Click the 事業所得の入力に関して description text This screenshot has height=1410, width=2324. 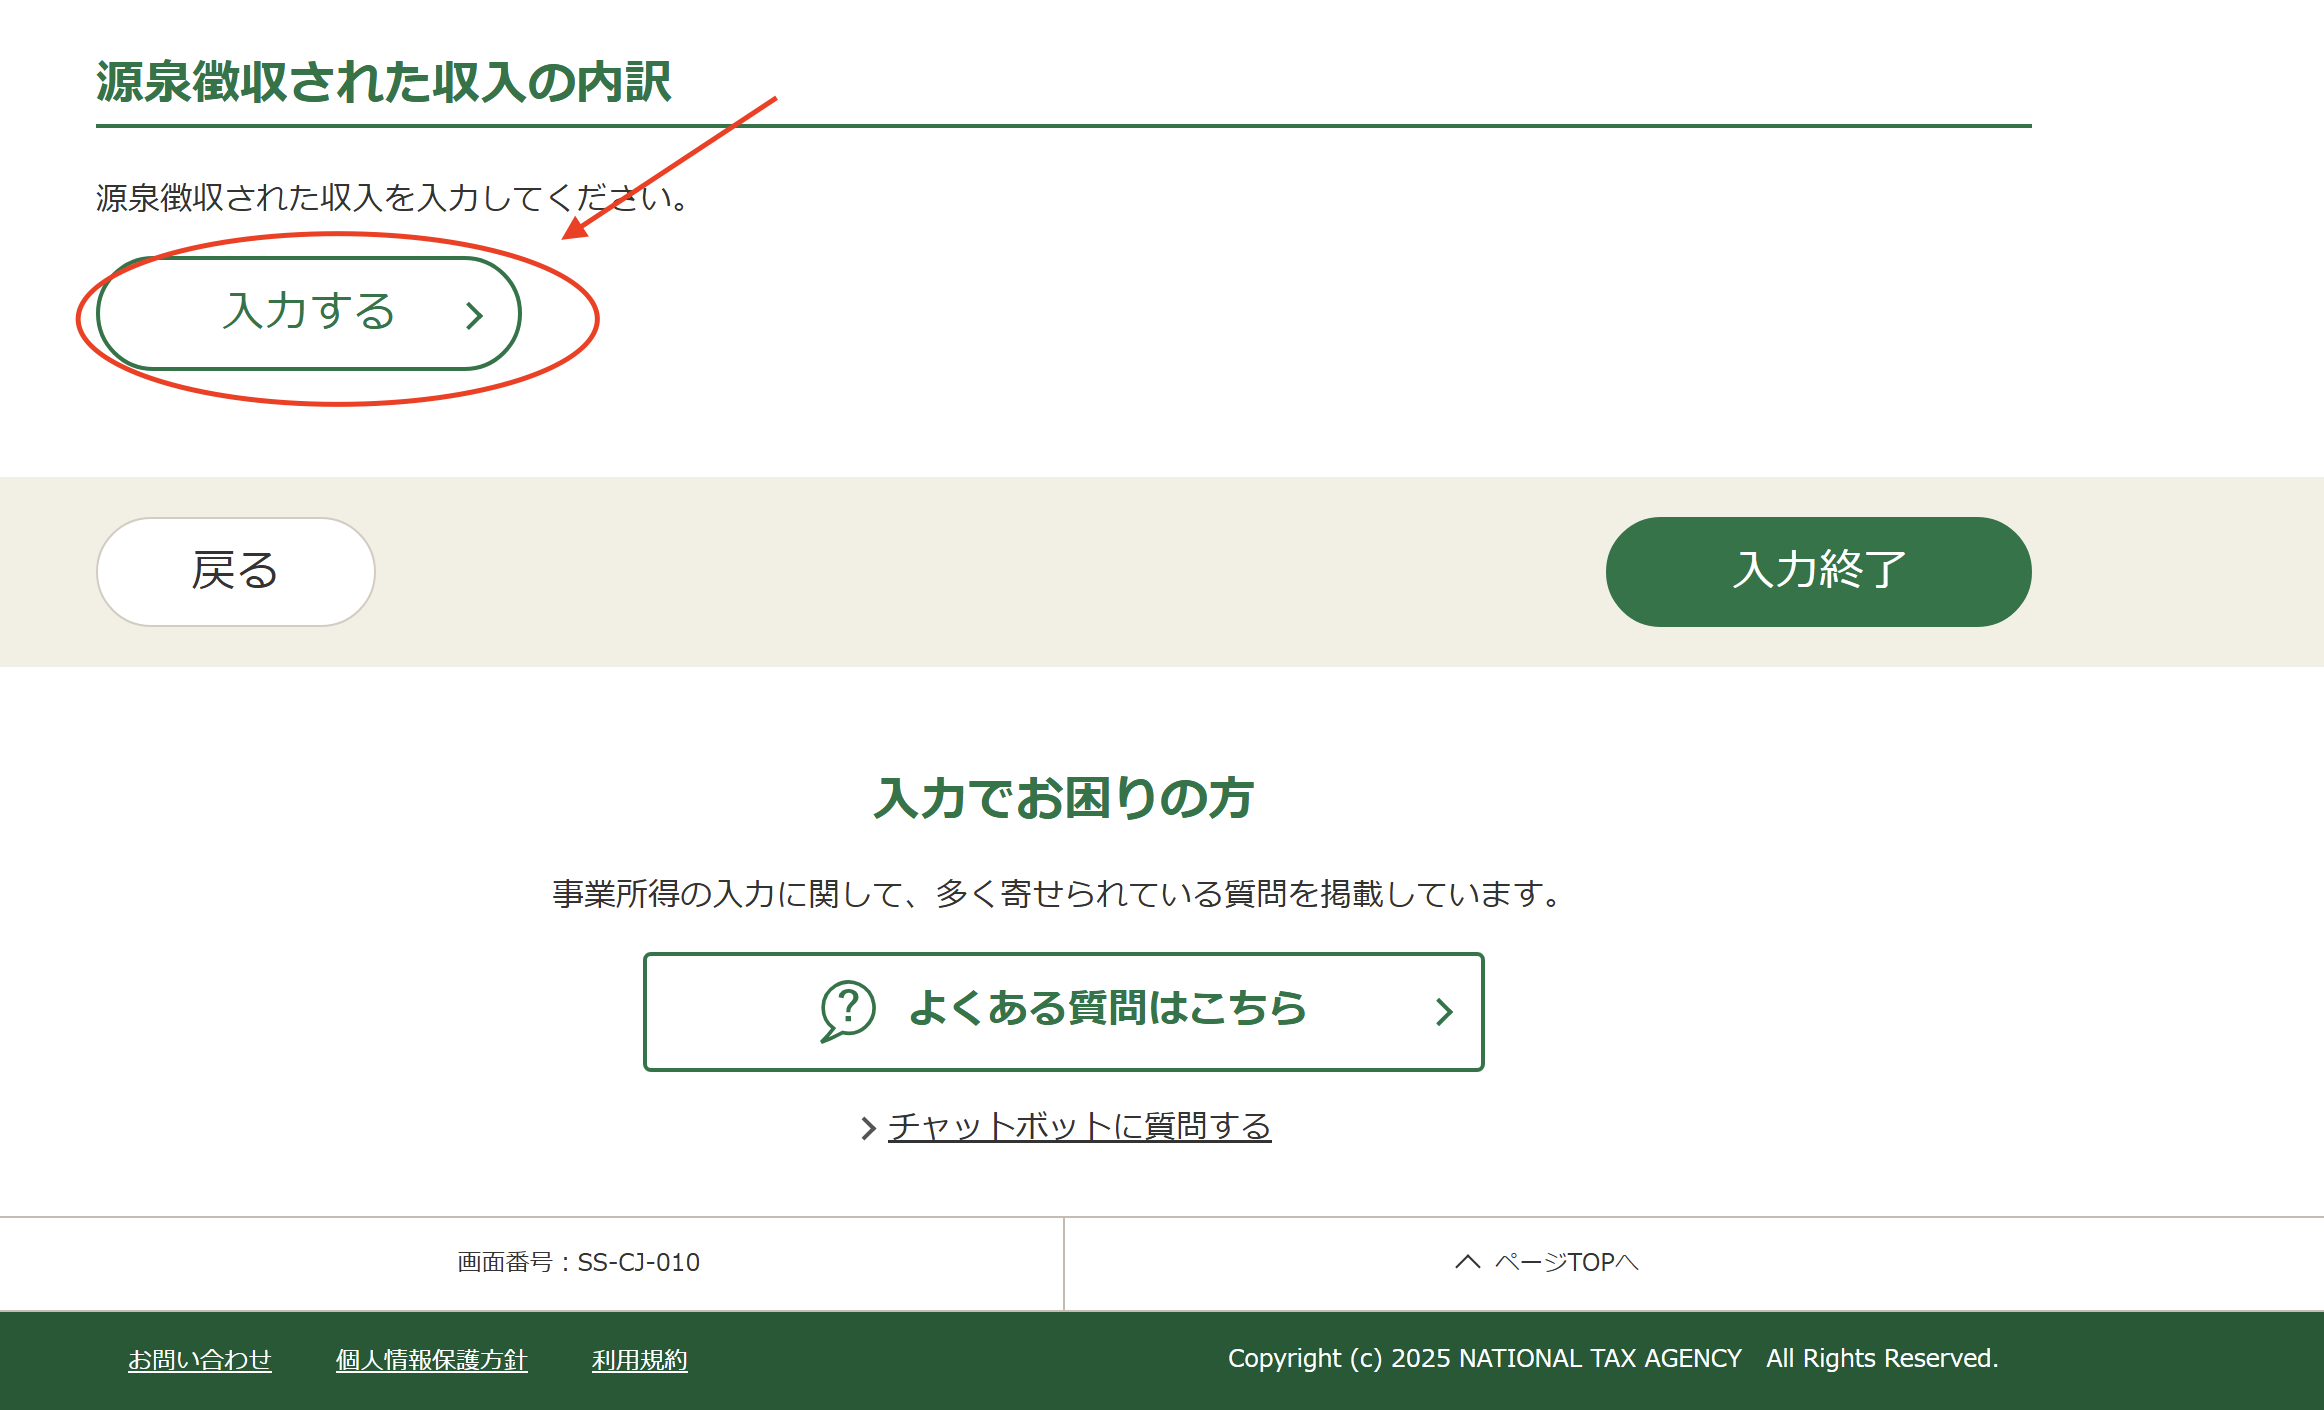pyautogui.click(x=1059, y=894)
